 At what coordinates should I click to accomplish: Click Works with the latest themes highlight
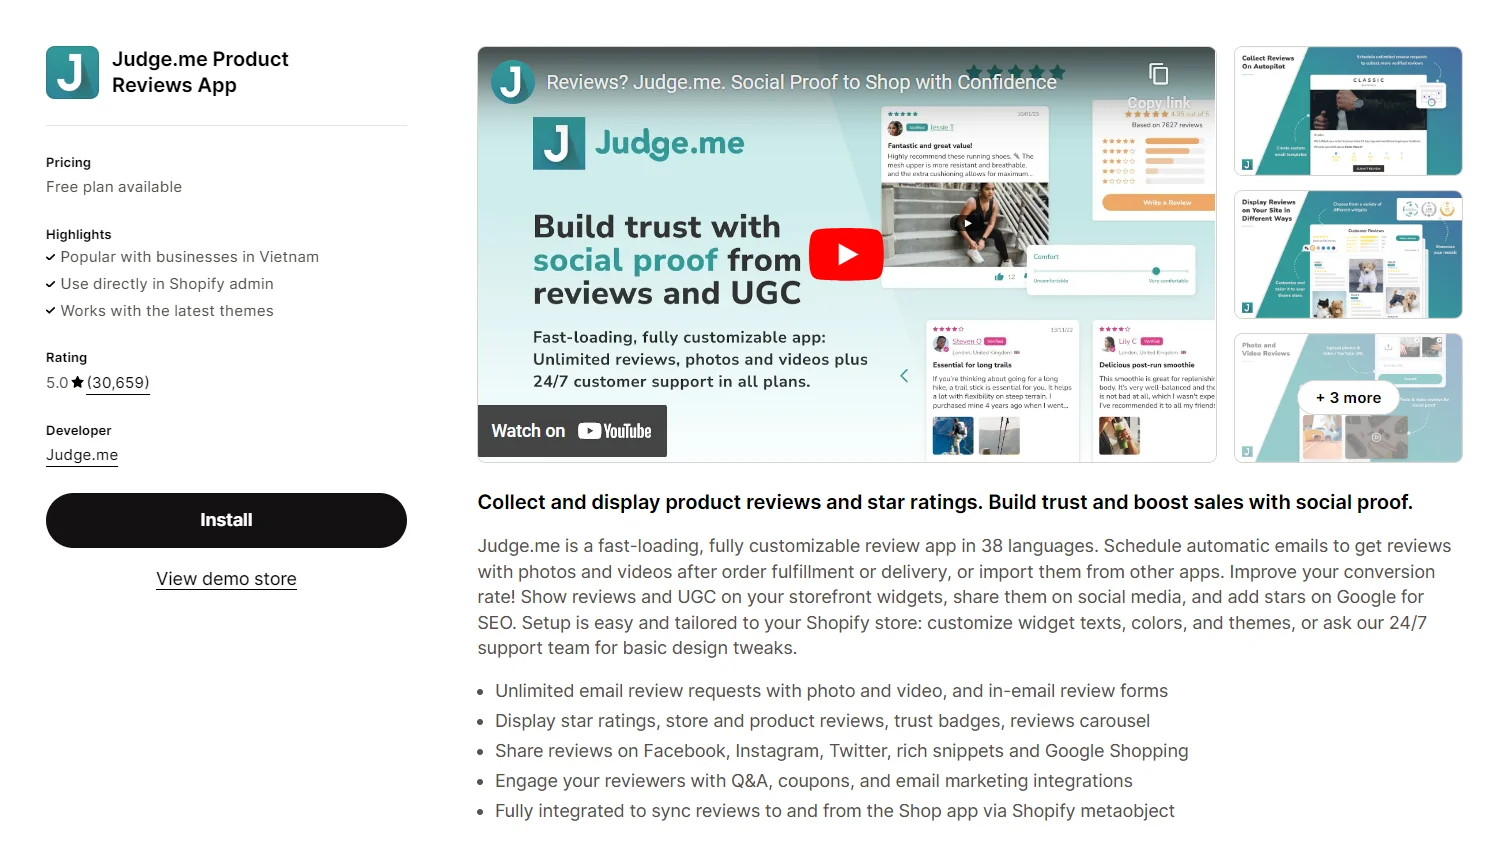click(167, 311)
